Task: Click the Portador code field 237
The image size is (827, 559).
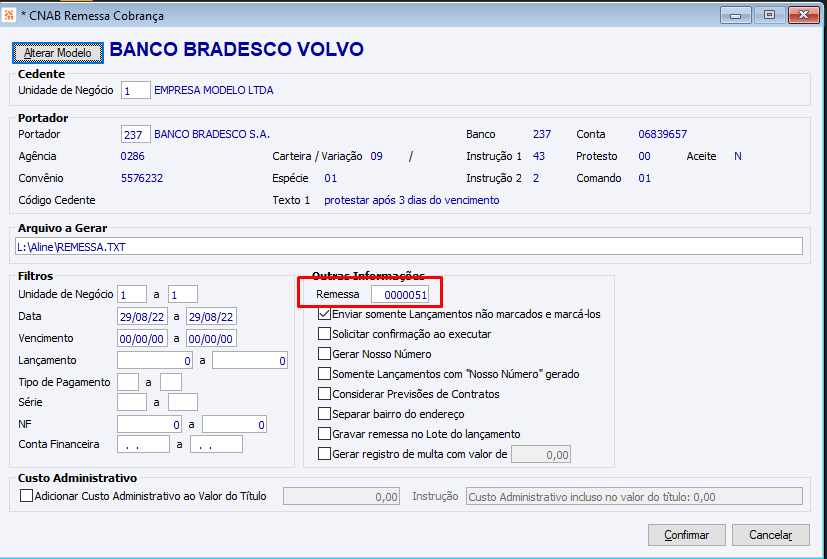Action: (x=136, y=134)
